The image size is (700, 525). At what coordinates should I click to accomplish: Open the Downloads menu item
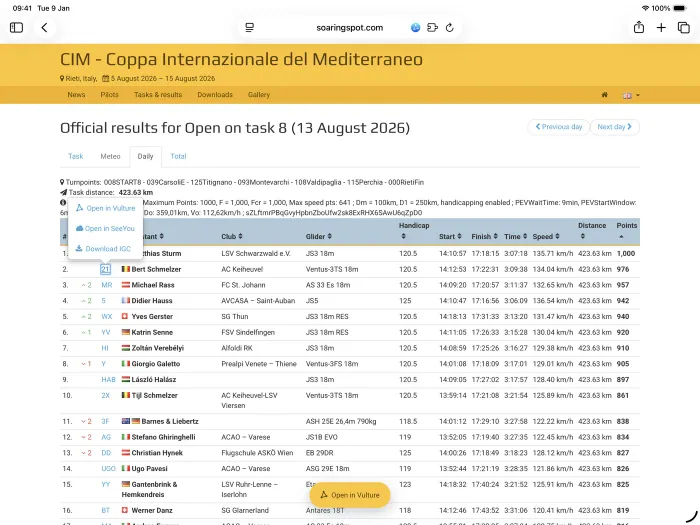click(x=215, y=95)
